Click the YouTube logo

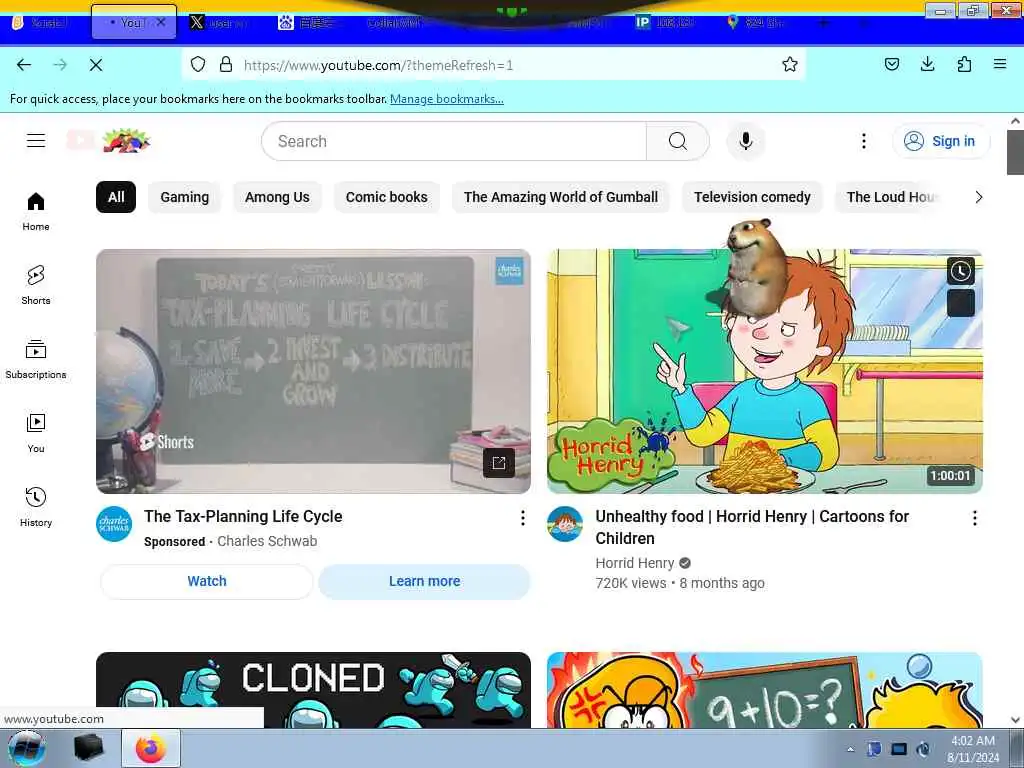coord(108,140)
